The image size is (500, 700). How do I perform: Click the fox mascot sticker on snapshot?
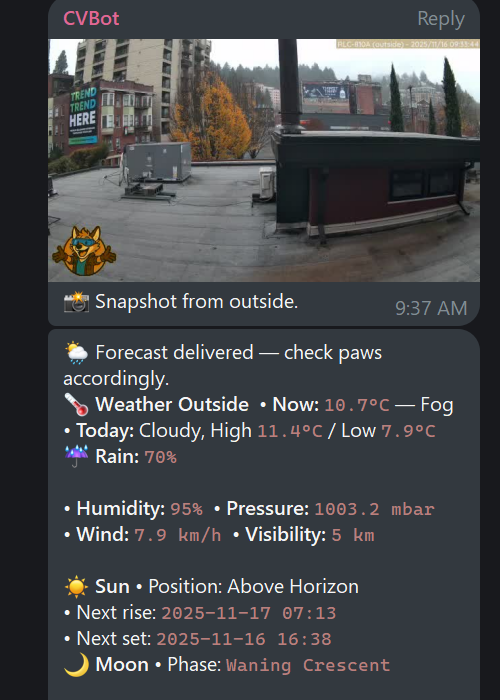[x=84, y=250]
